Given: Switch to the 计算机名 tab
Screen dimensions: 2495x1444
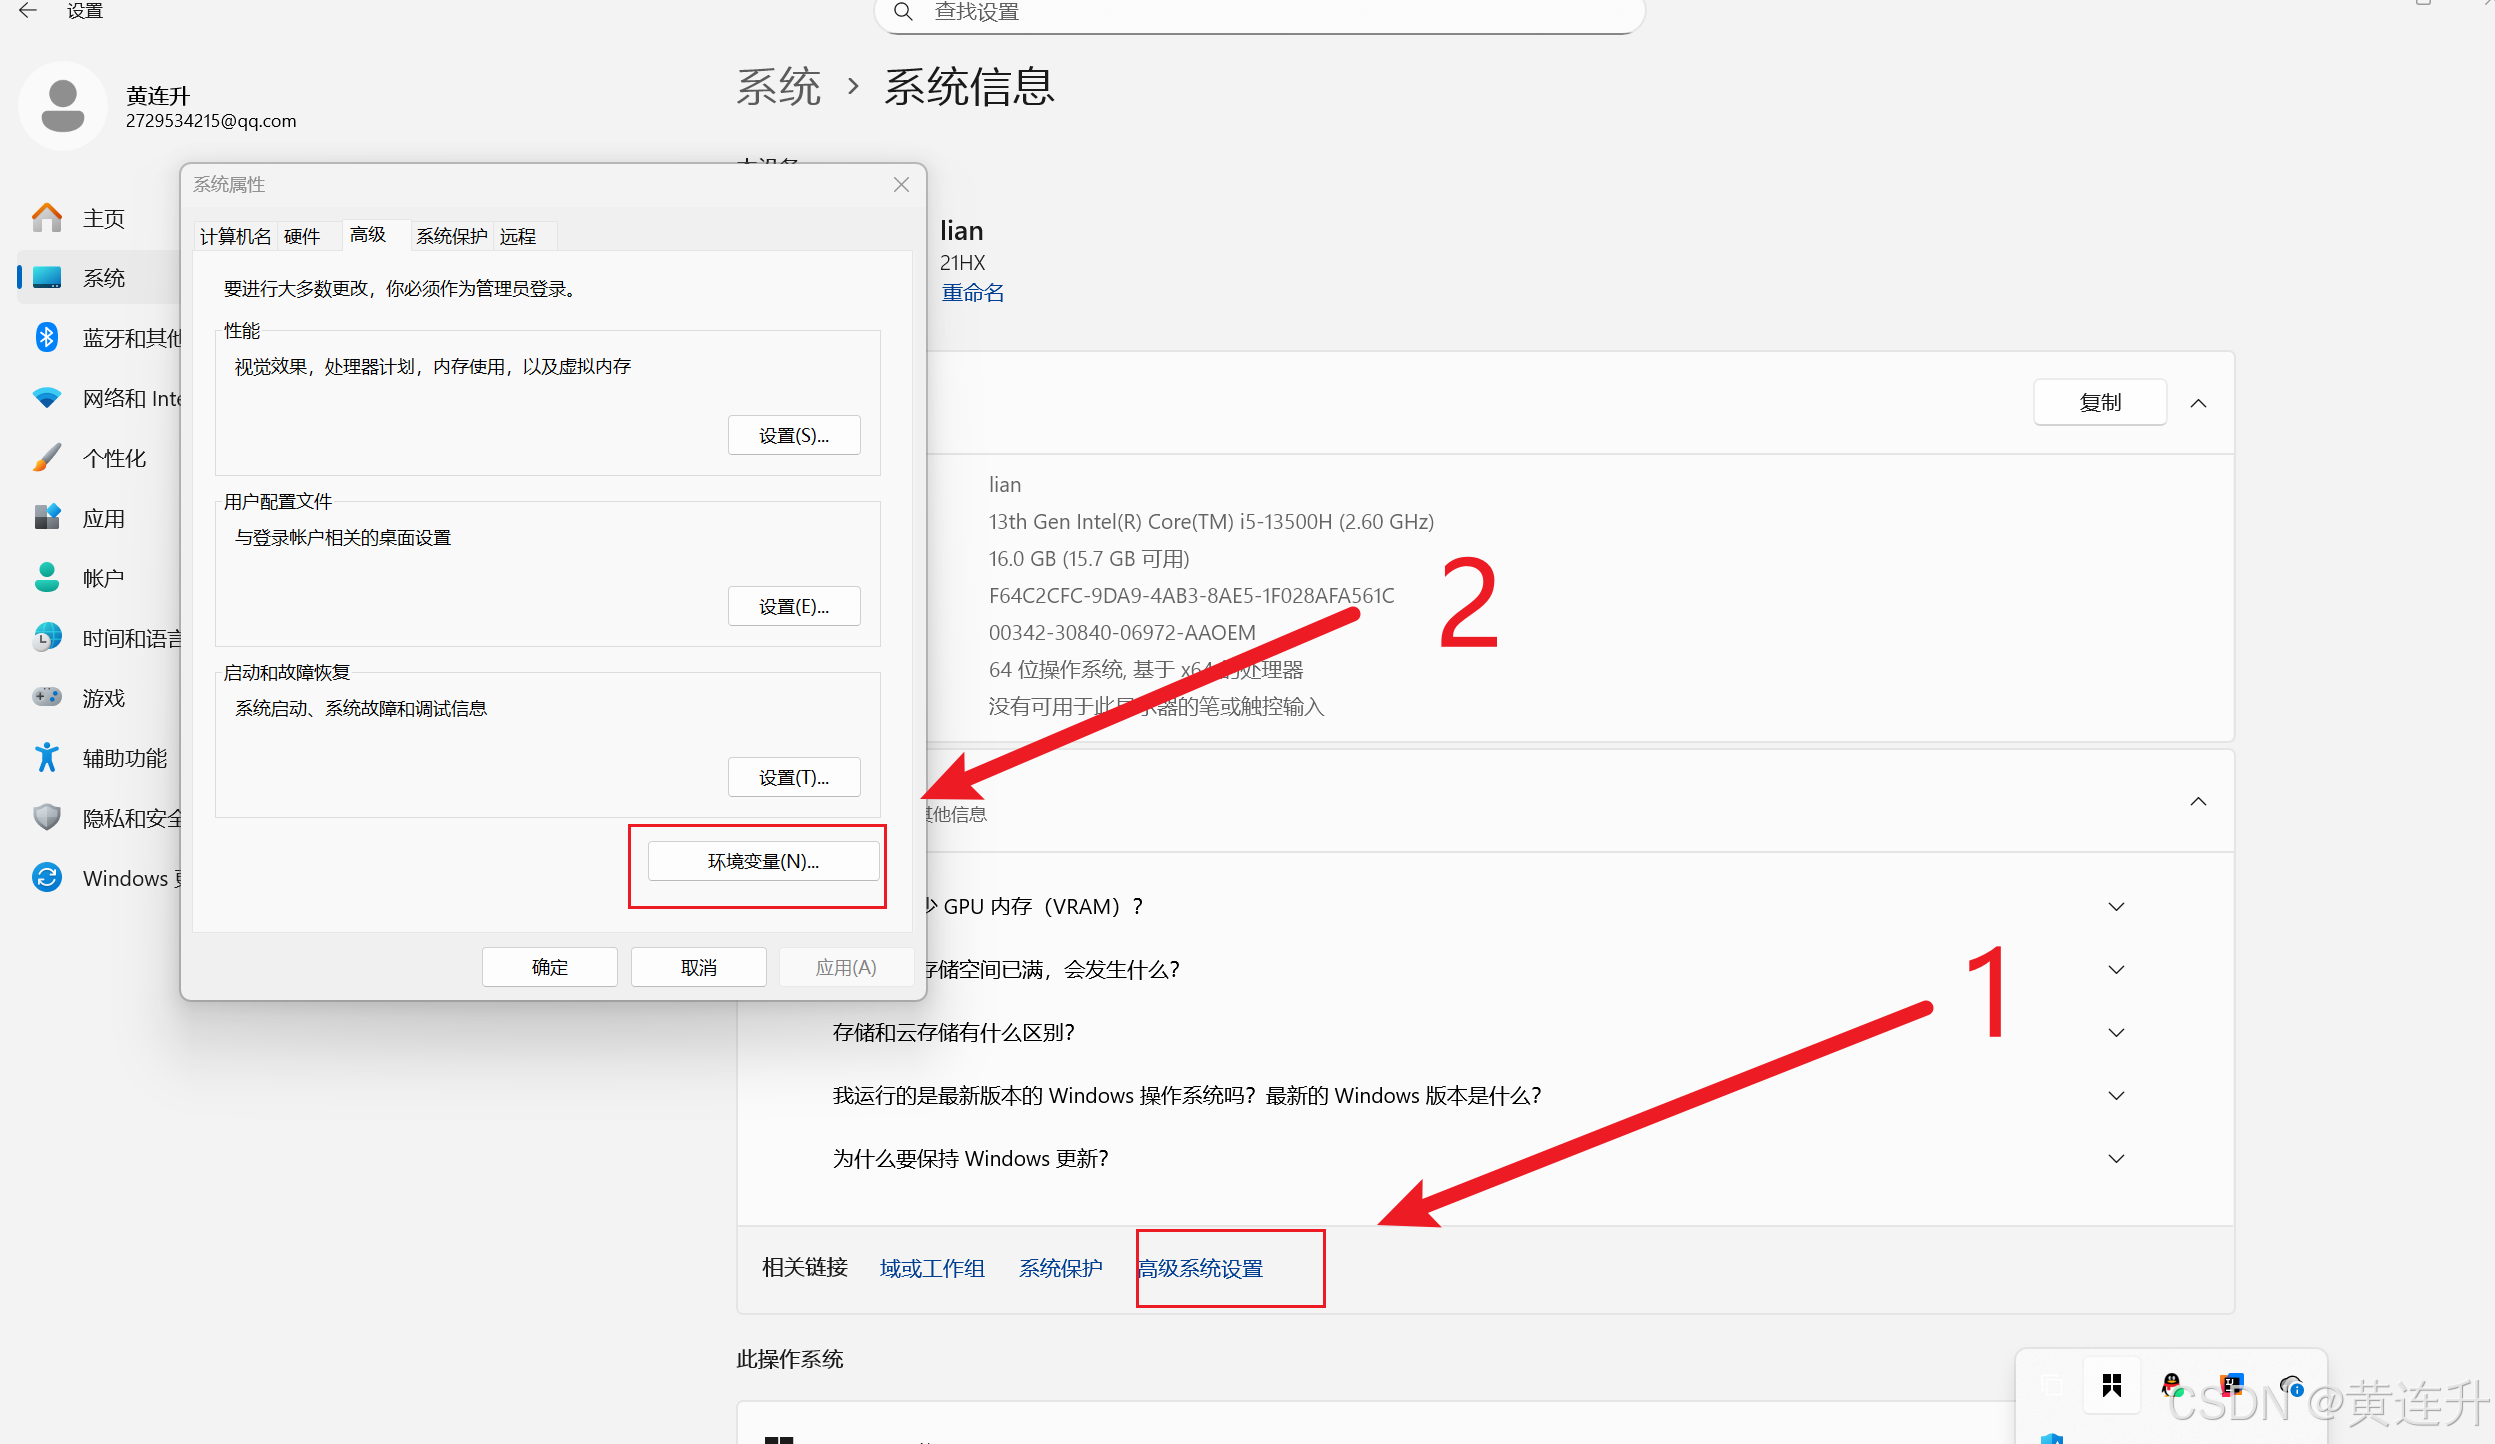Looking at the screenshot, I should coord(235,236).
